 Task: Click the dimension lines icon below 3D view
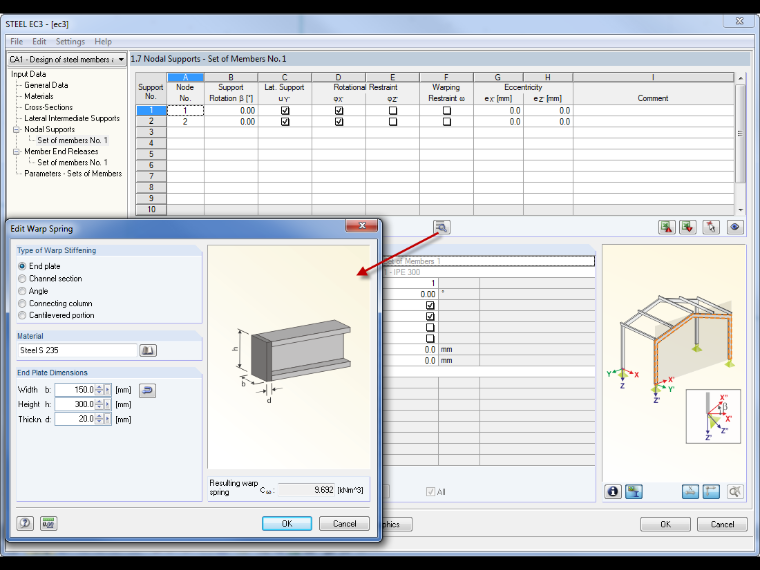click(711, 492)
